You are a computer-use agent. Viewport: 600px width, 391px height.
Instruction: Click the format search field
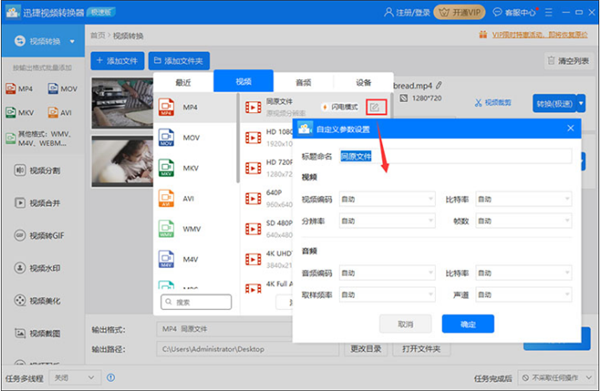point(196,302)
